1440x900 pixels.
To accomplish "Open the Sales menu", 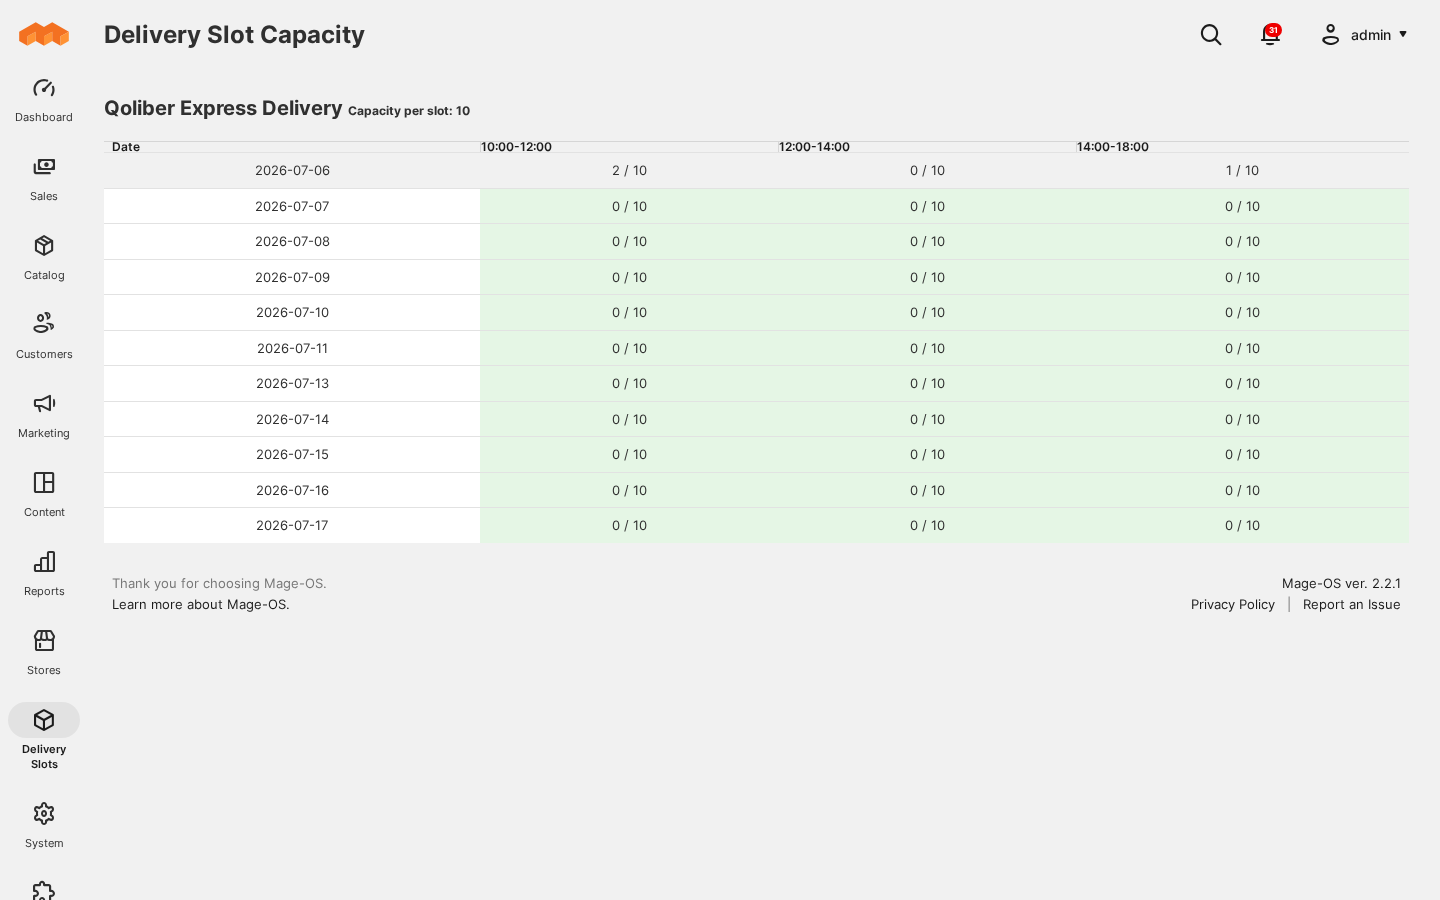I will (44, 179).
